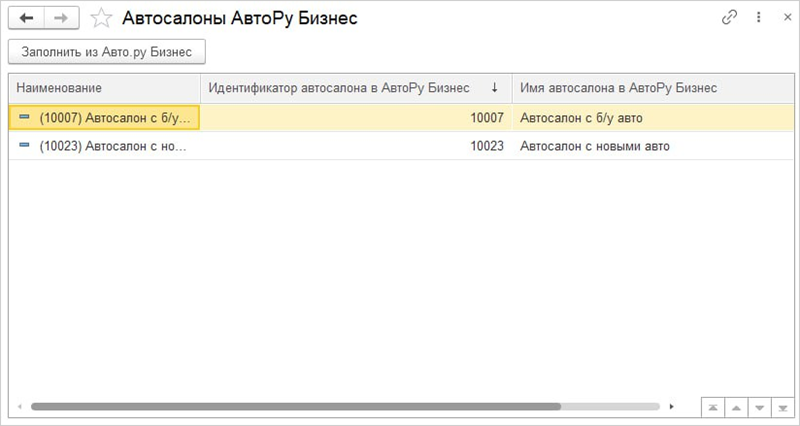Move down one row with arrow button

760,408
